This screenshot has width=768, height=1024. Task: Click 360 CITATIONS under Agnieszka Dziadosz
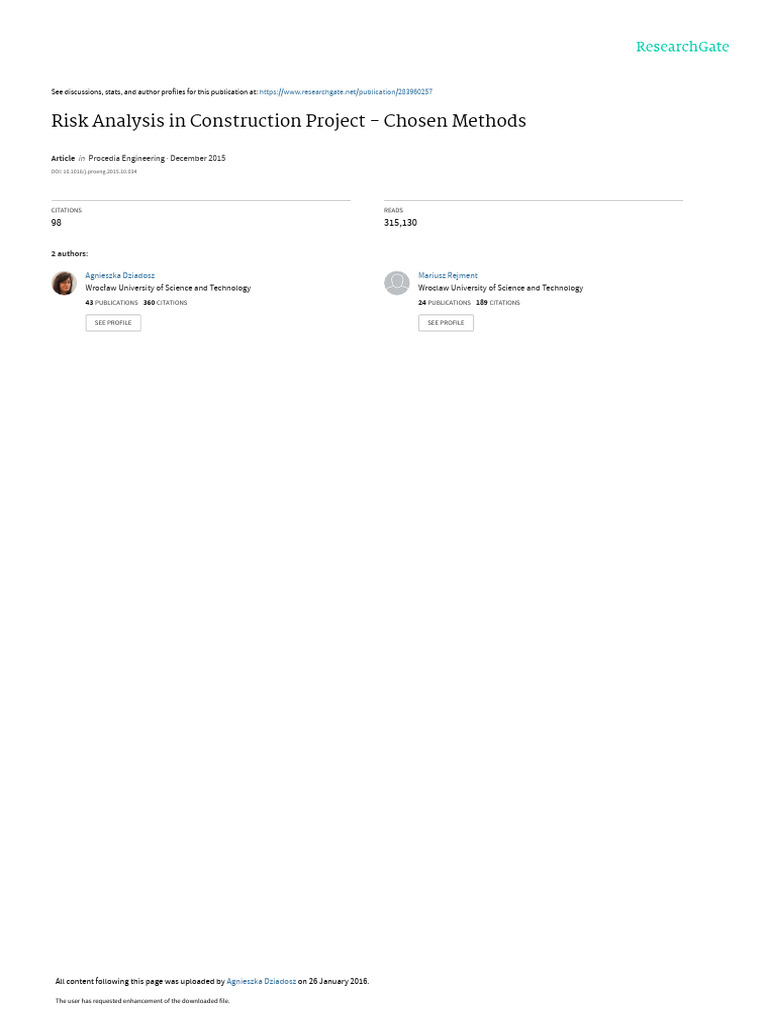pyautogui.click(x=165, y=303)
